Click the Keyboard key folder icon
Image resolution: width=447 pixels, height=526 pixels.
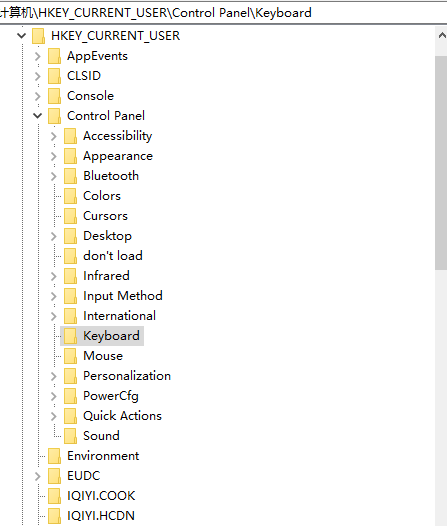[x=70, y=336]
